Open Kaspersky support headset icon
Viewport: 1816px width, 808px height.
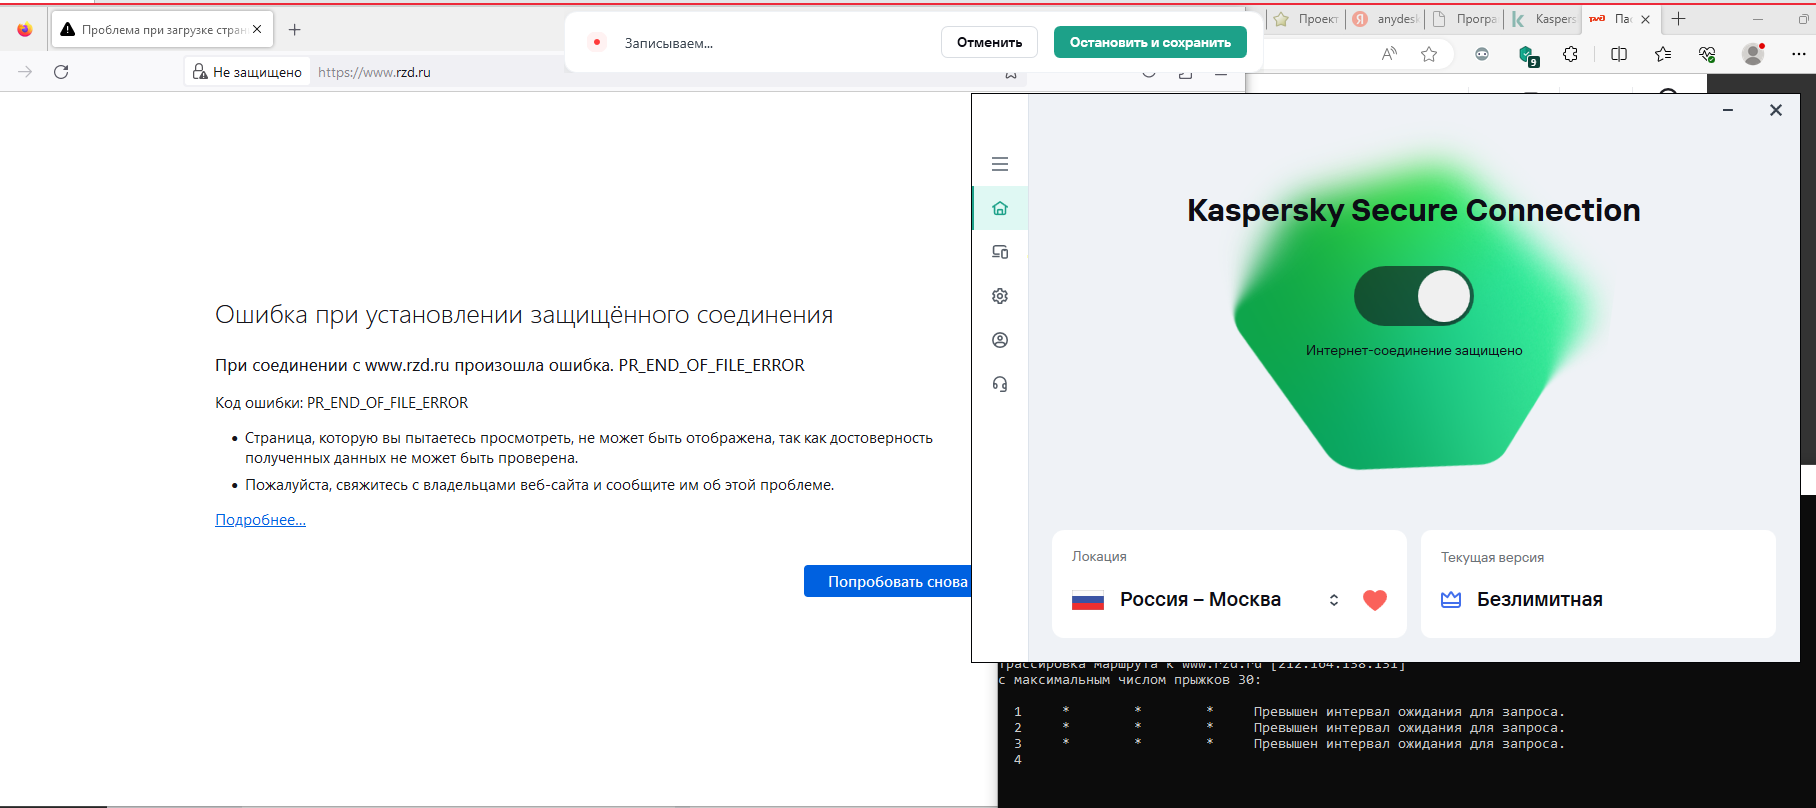(x=1000, y=384)
